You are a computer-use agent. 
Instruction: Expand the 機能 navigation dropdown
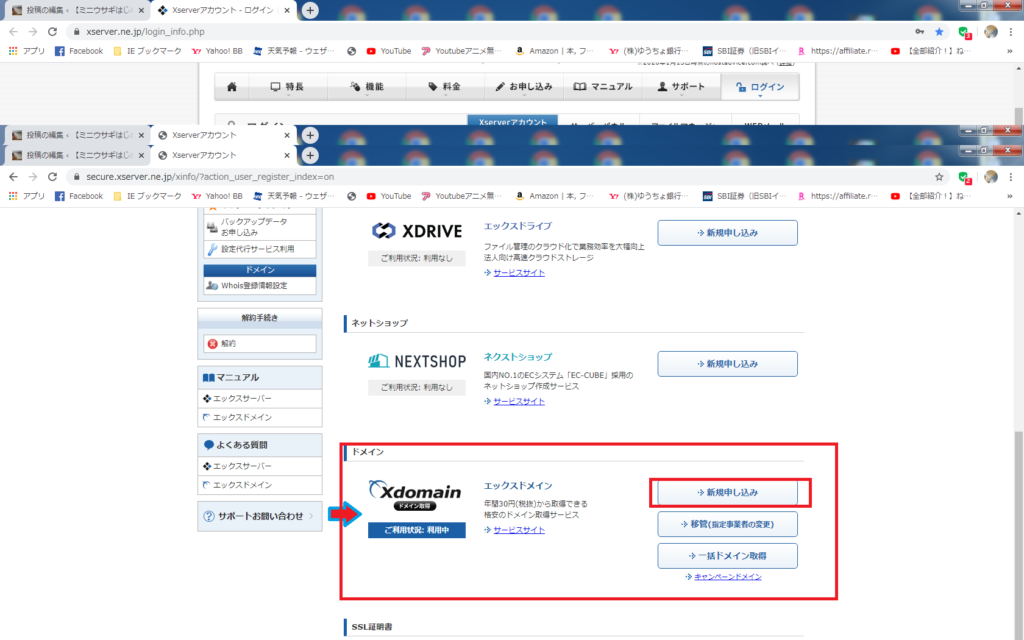click(x=368, y=87)
